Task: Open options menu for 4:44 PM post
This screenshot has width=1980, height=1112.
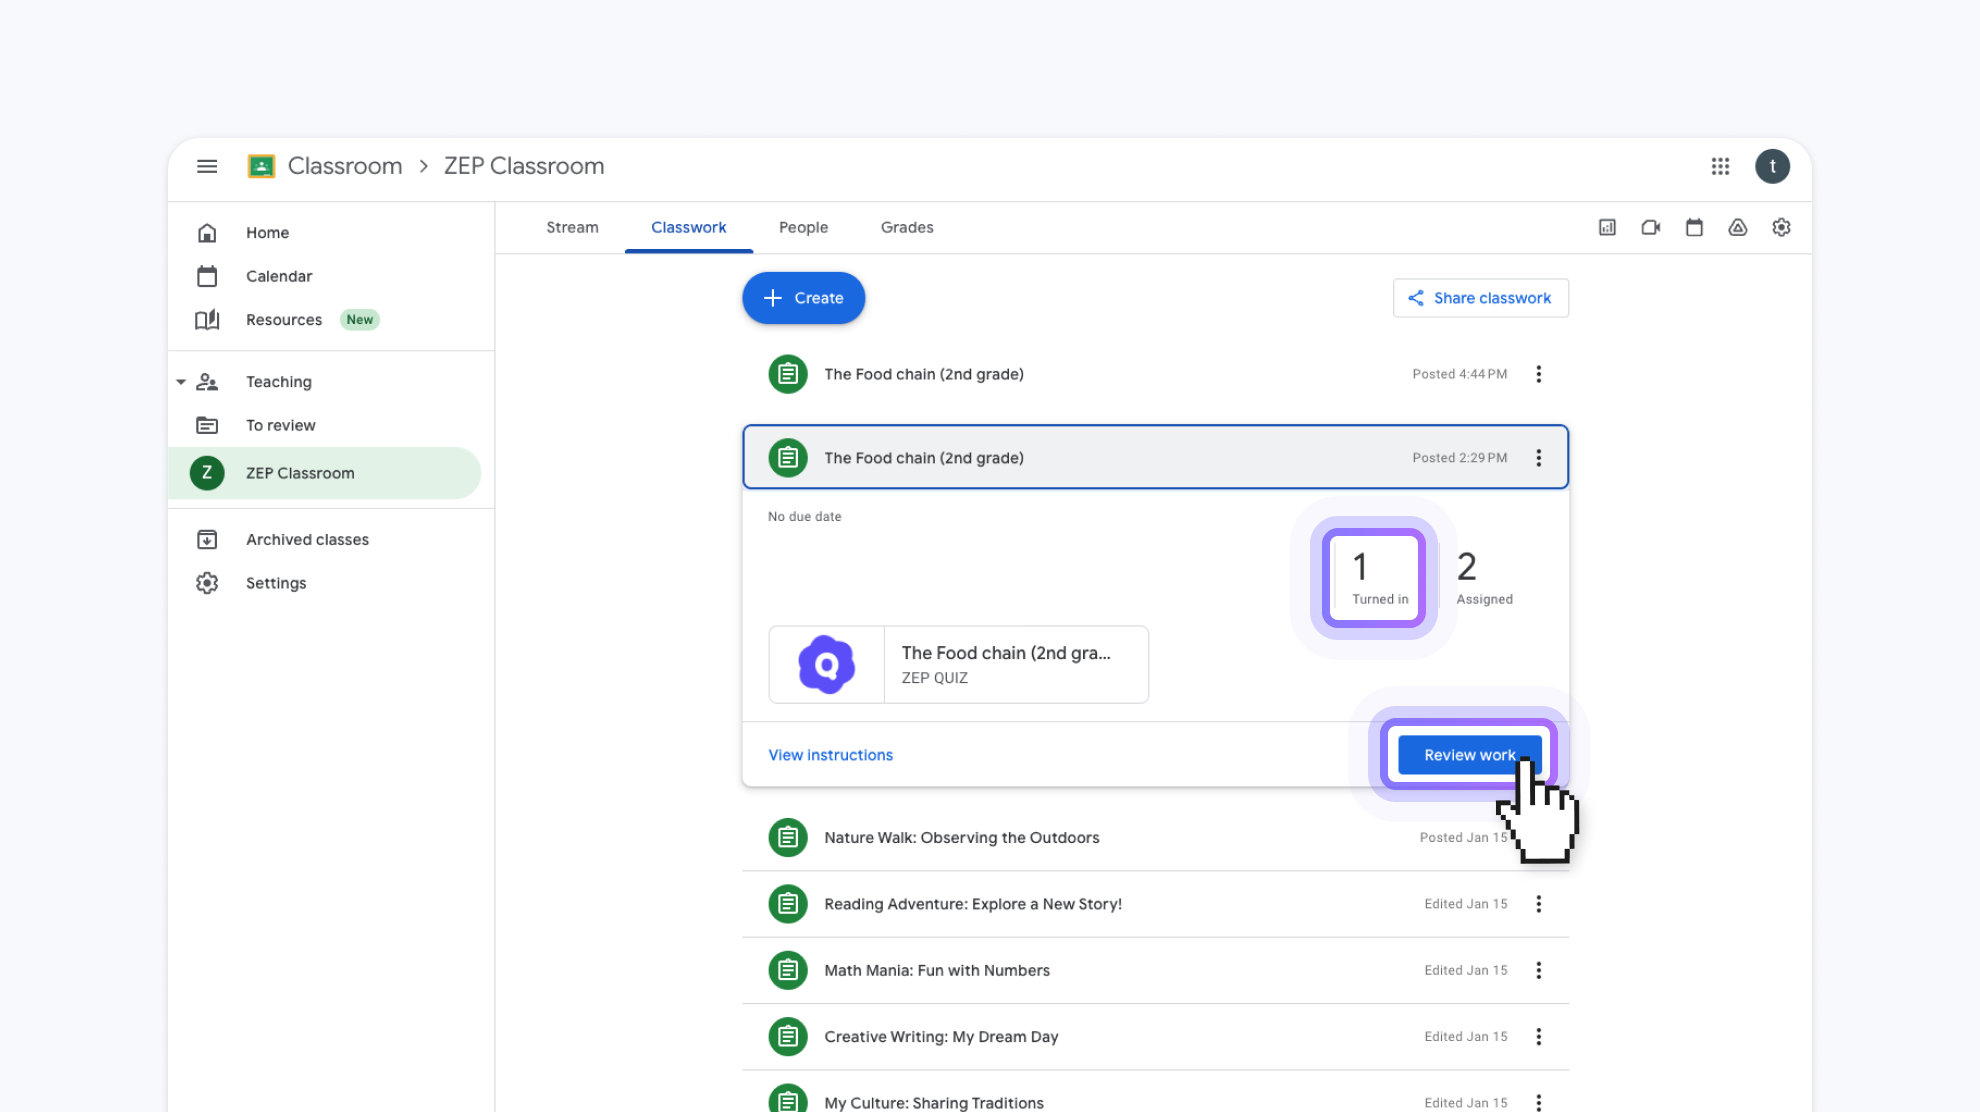Action: [x=1538, y=374]
